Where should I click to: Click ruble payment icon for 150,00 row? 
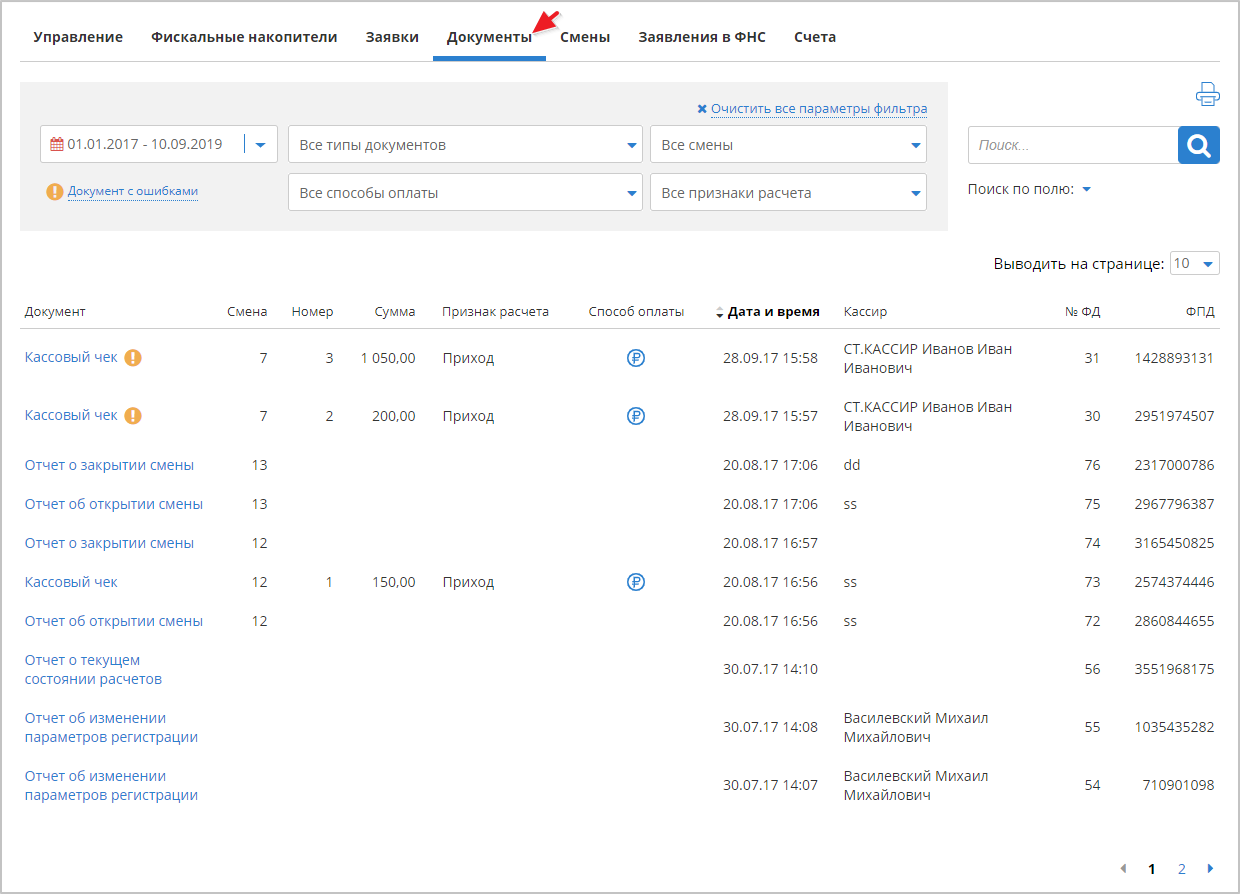click(x=636, y=582)
